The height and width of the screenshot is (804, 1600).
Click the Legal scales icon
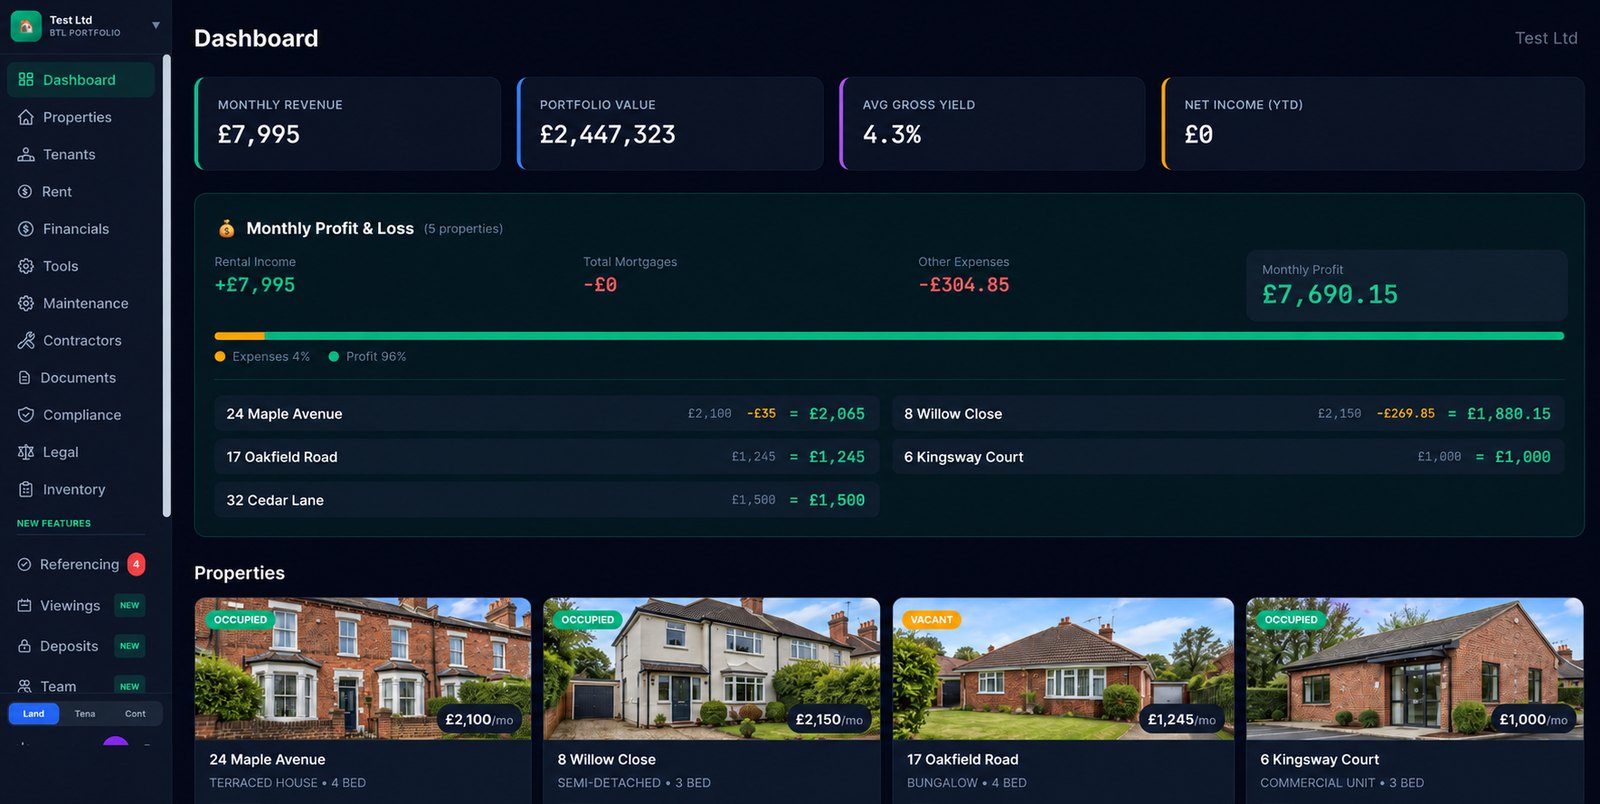(x=26, y=452)
